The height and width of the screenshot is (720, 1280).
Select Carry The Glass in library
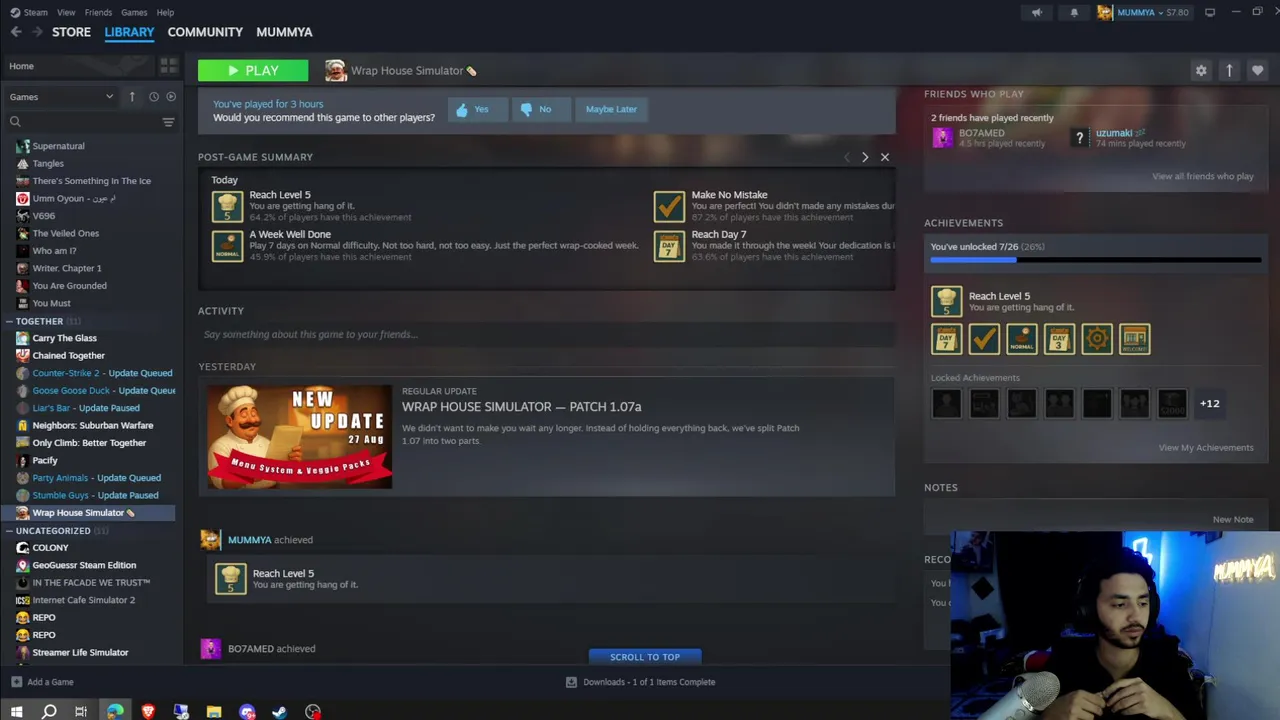(x=64, y=338)
